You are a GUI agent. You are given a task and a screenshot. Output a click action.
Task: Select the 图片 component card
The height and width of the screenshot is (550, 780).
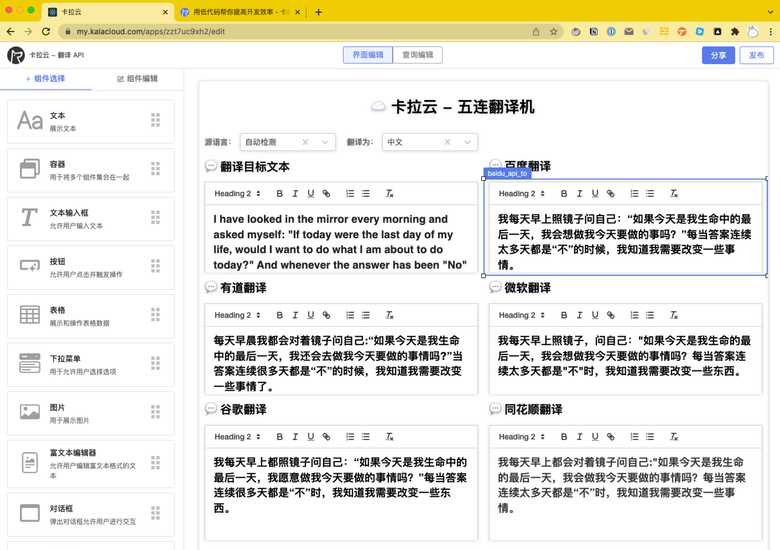pos(91,413)
